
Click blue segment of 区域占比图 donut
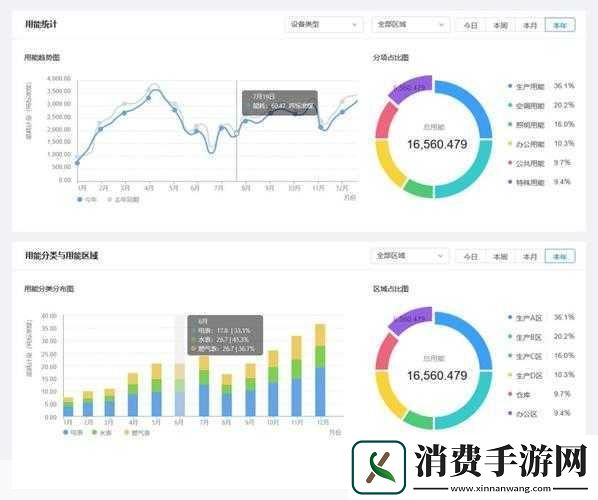pyautogui.click(x=472, y=334)
